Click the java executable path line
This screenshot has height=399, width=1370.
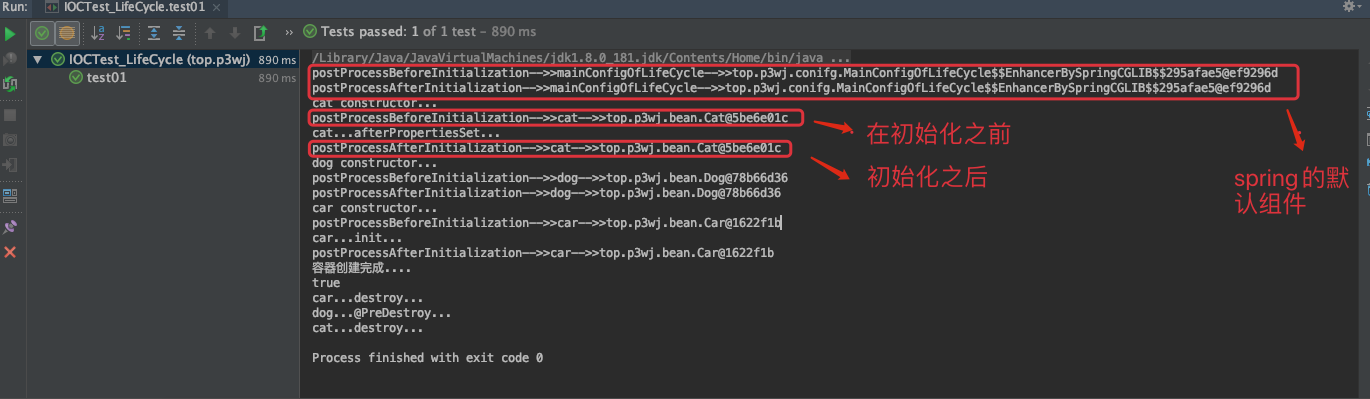(582, 58)
